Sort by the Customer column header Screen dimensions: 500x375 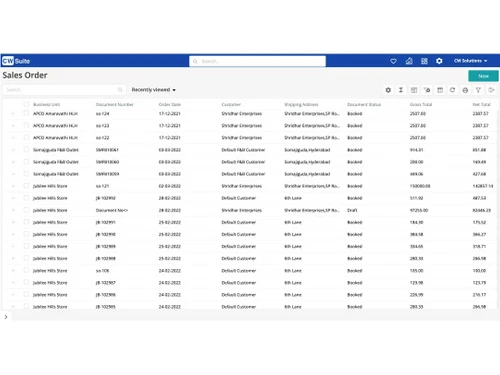click(x=231, y=105)
